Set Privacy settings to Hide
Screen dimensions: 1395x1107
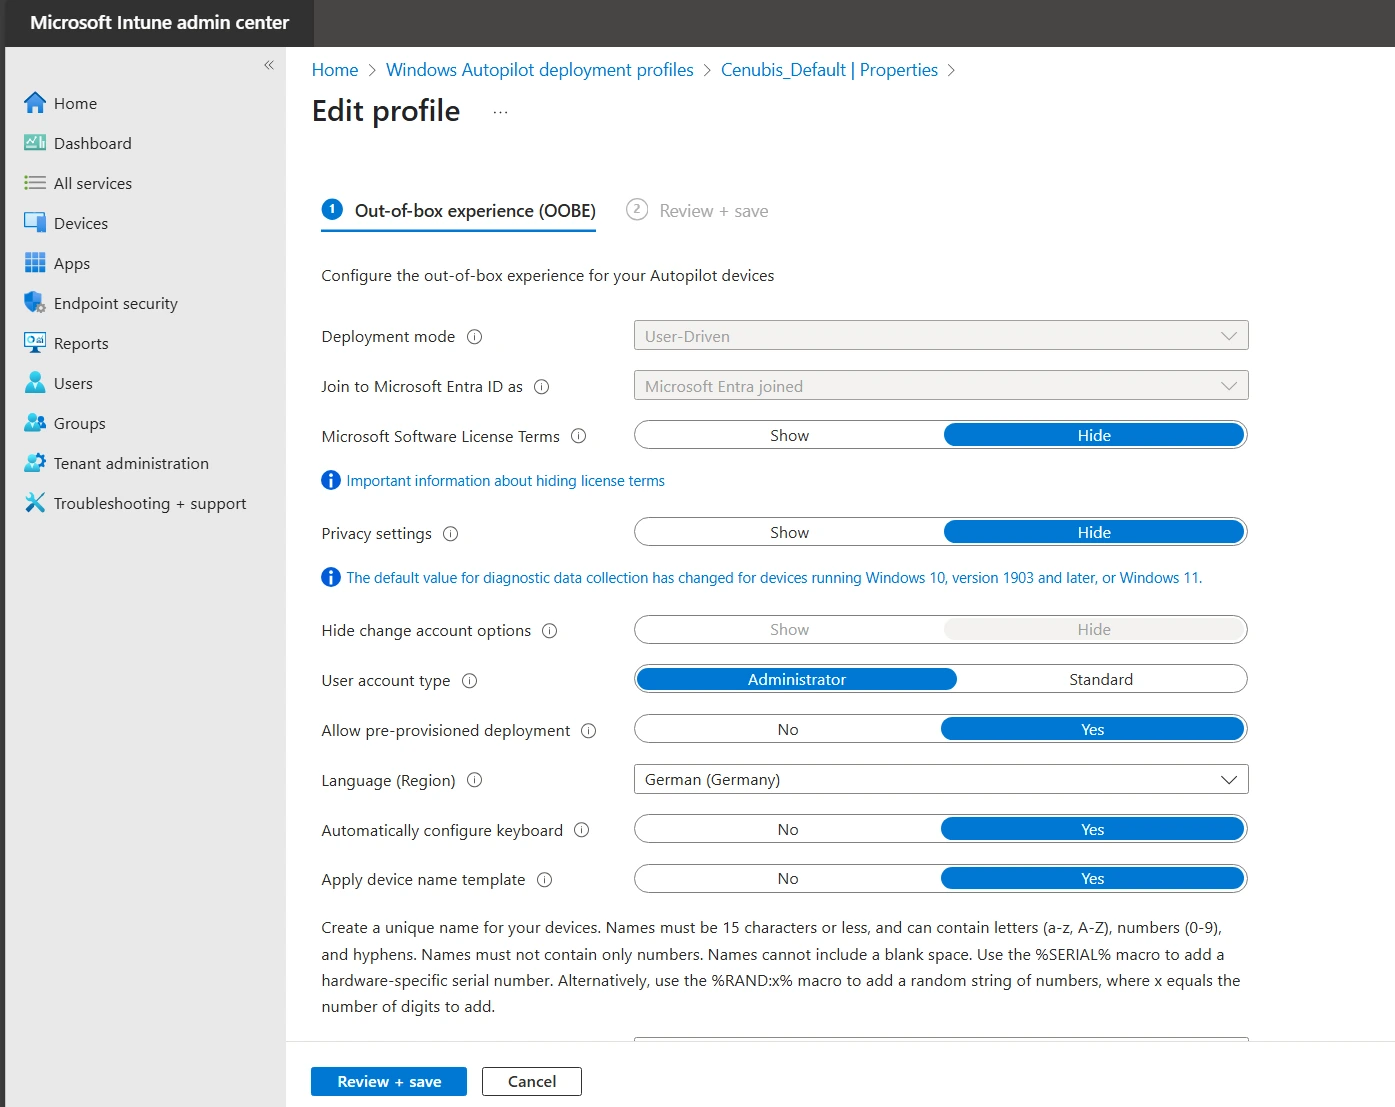[x=1094, y=532]
